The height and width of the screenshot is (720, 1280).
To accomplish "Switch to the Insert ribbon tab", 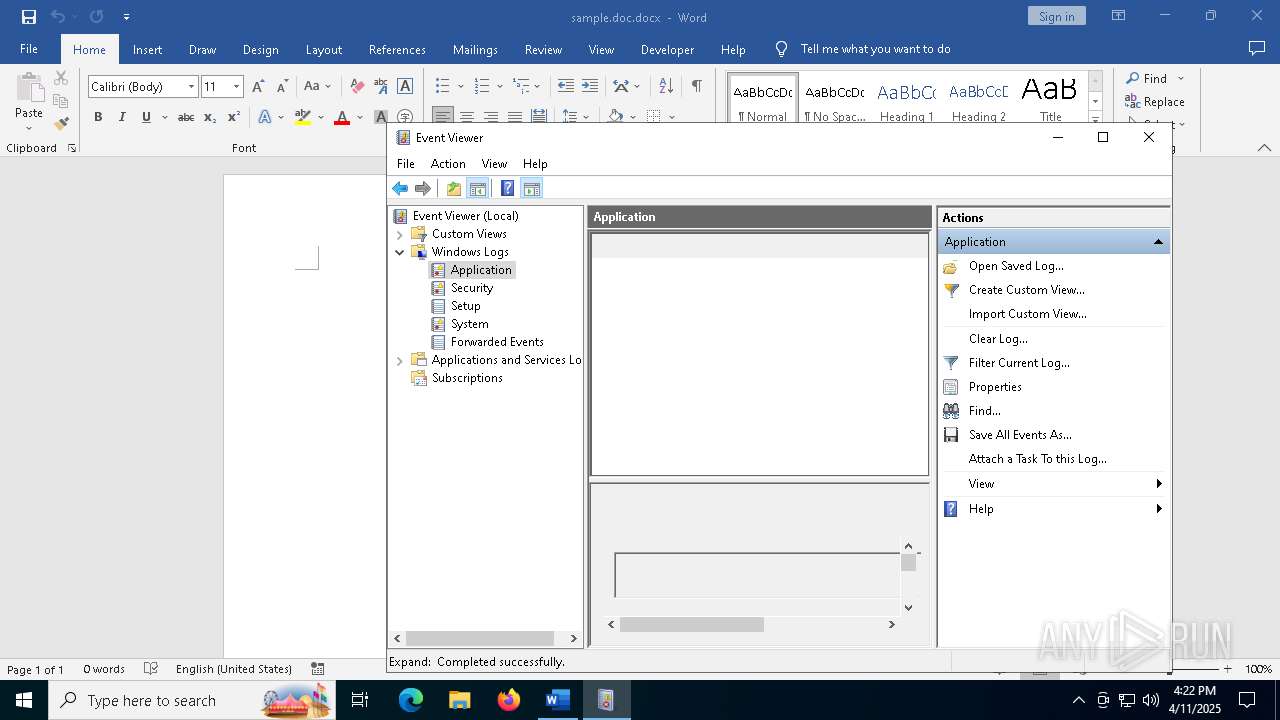I will pyautogui.click(x=147, y=49).
